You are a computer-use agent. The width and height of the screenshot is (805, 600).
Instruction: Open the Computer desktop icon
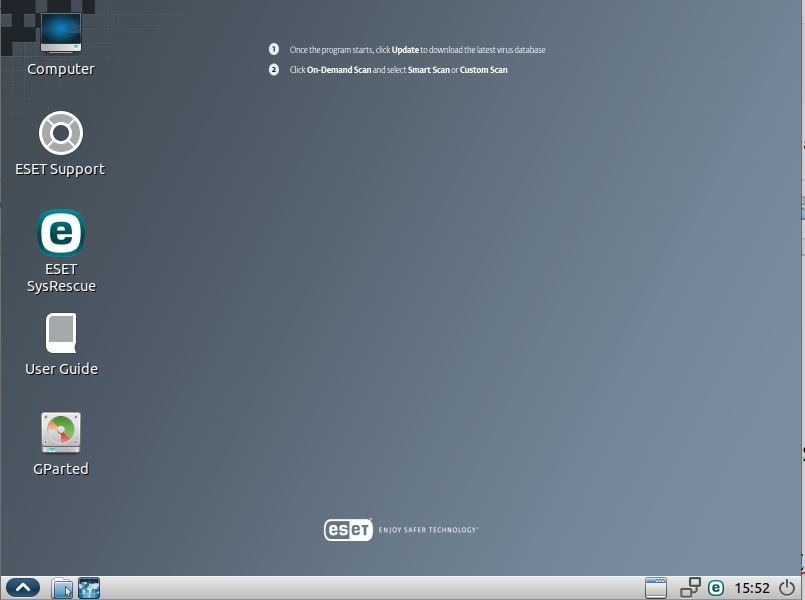[x=61, y=32]
